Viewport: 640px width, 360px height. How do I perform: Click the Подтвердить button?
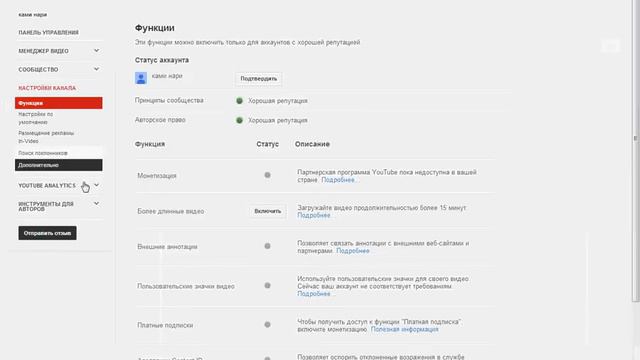pyautogui.click(x=258, y=78)
